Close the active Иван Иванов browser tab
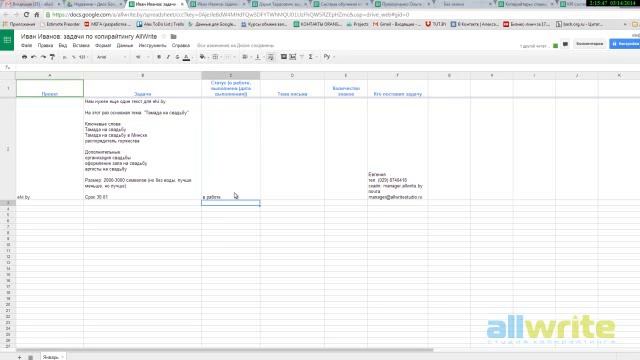The height and width of the screenshot is (360, 640). [182, 4]
